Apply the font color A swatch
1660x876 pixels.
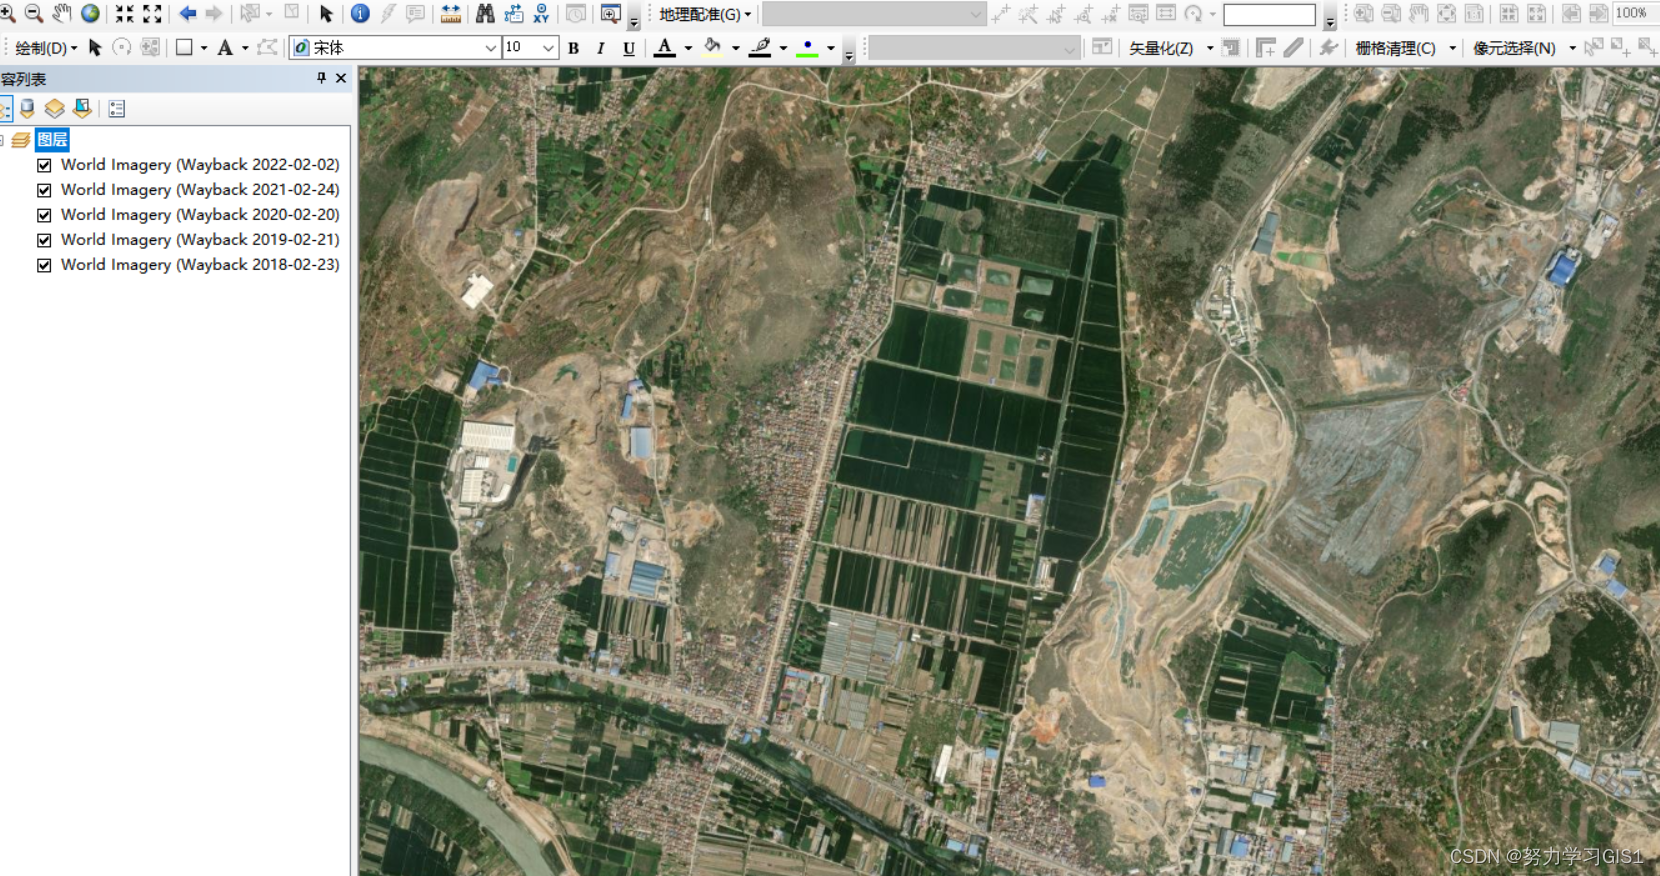click(x=664, y=47)
